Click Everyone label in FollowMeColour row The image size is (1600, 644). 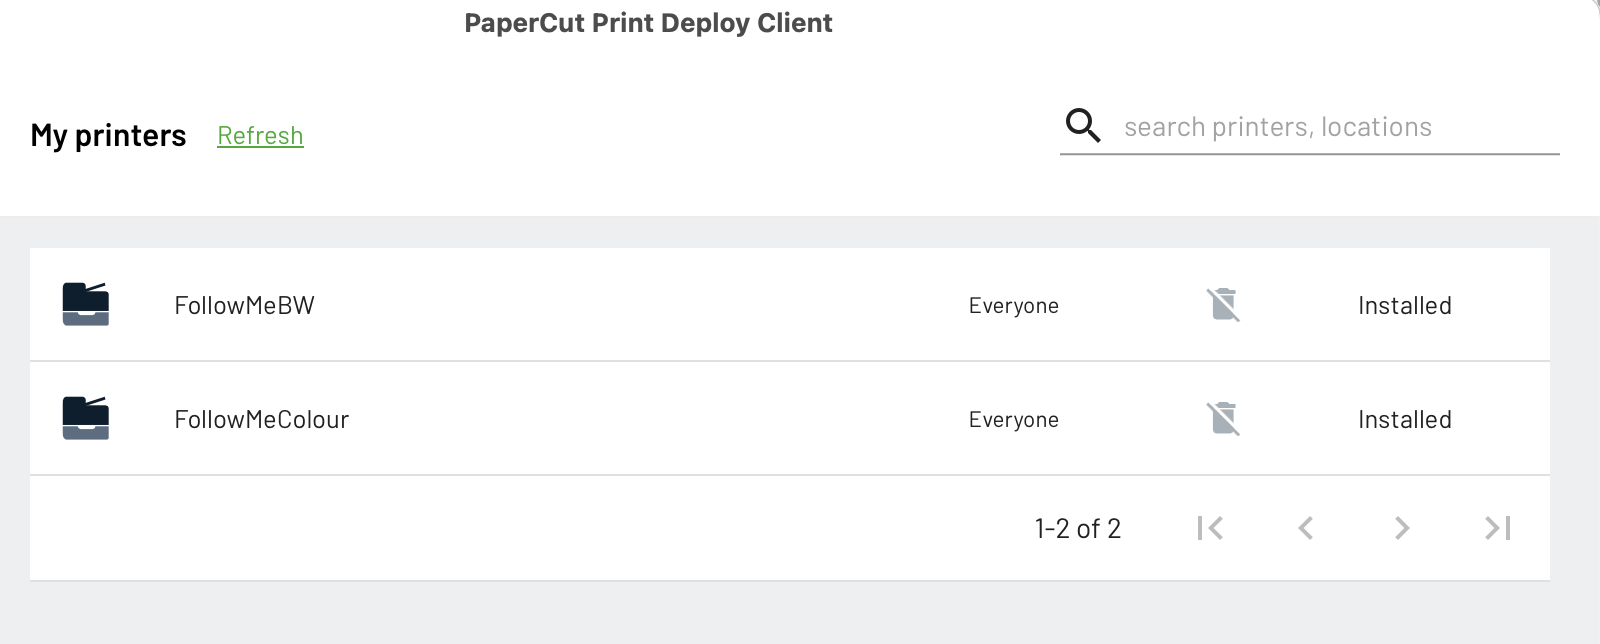(1013, 419)
